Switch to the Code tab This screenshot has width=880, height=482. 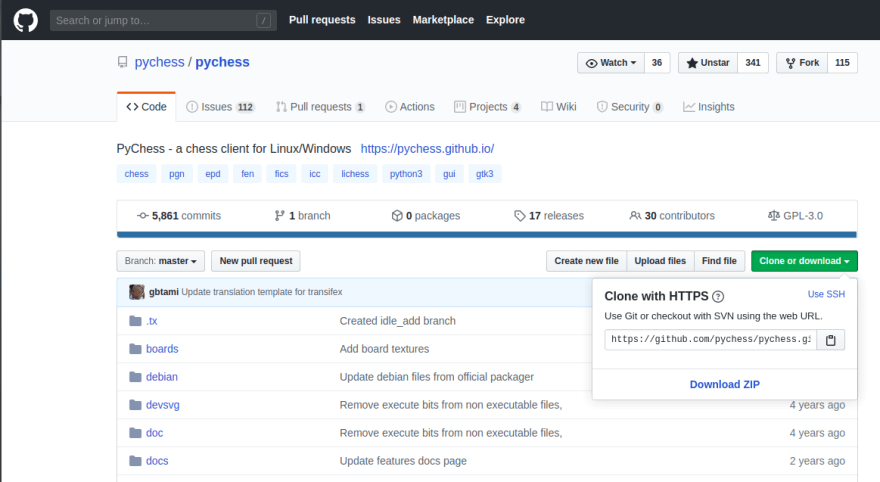[146, 107]
